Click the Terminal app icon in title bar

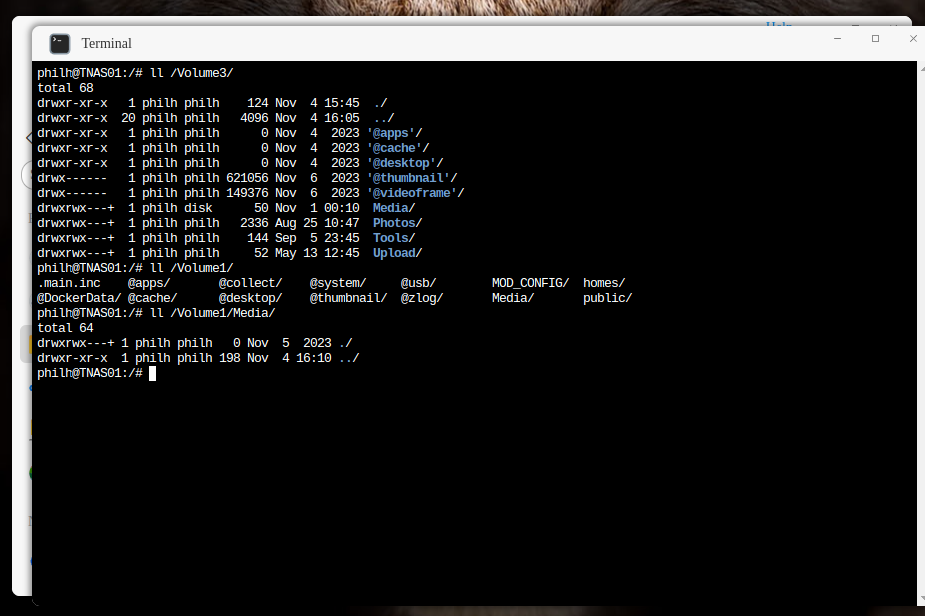60,44
